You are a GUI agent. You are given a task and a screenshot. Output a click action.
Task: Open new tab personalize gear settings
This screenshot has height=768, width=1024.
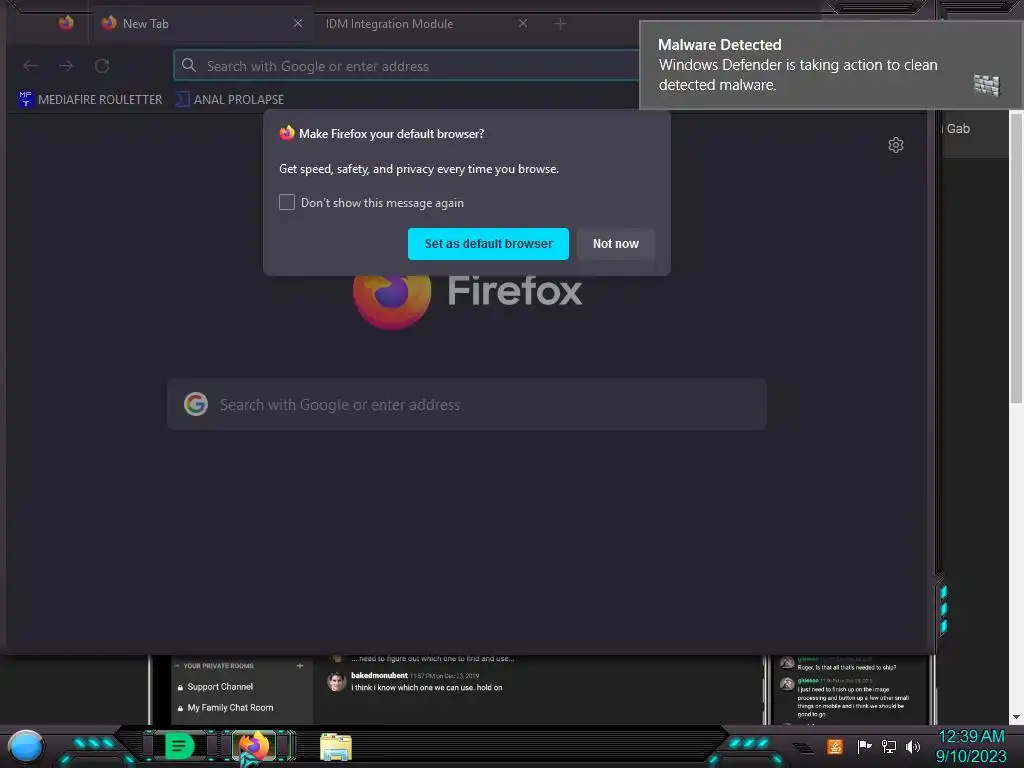[896, 145]
